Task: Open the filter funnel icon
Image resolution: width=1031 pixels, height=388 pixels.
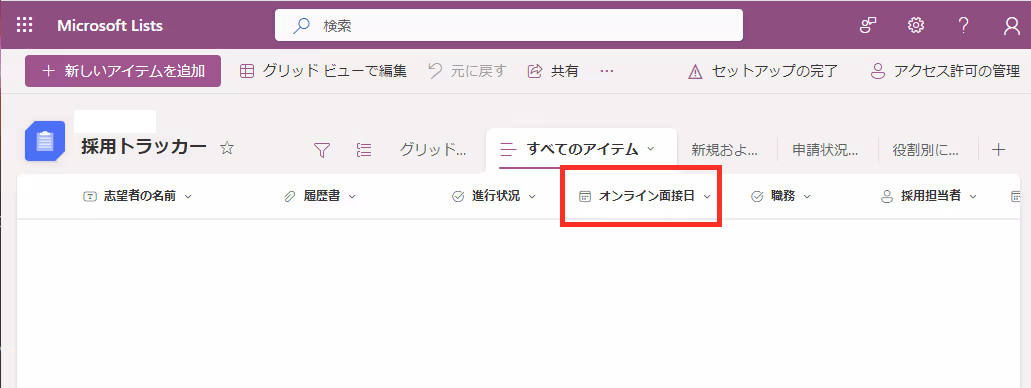Action: point(322,150)
